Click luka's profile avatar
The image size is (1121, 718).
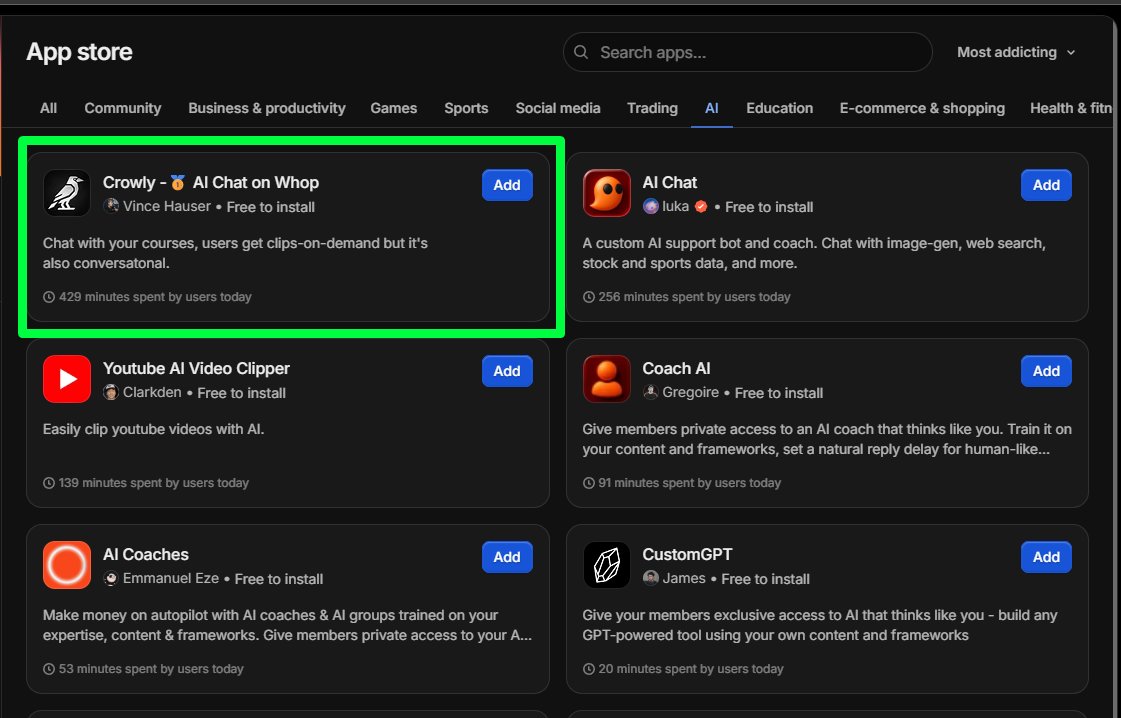pos(651,206)
